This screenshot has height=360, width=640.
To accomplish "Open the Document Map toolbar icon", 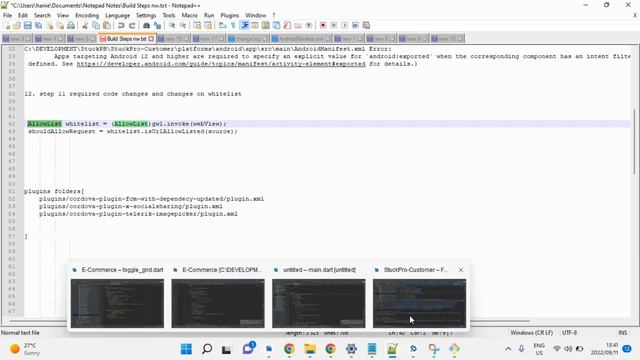I will [265, 25].
